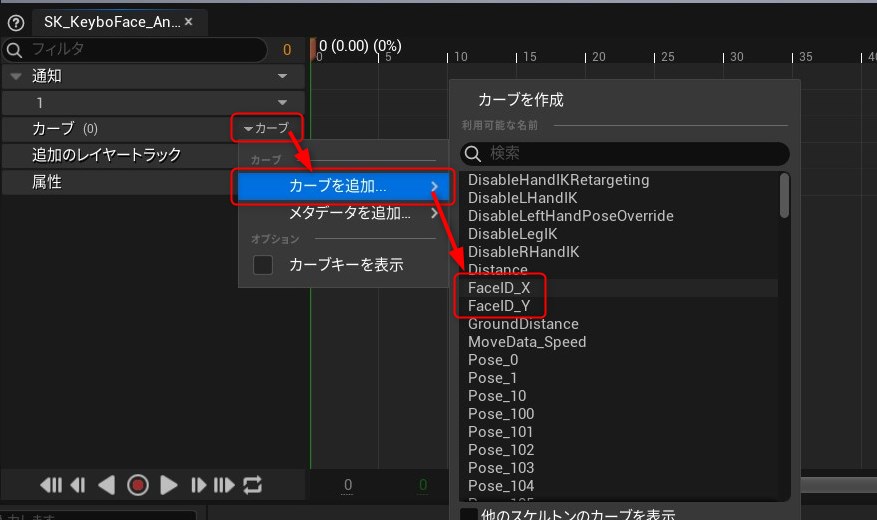
Task: Click the green 0 working range value
Action: coord(423,485)
